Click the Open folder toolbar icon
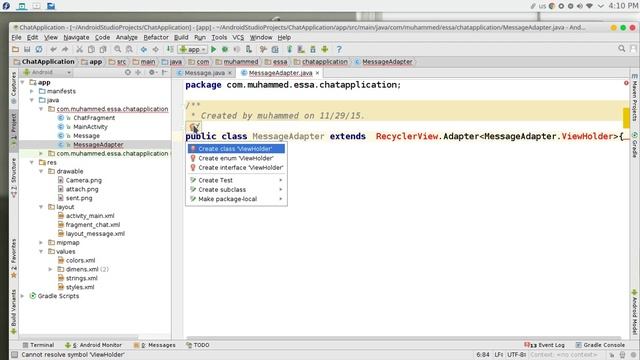The width and height of the screenshot is (640, 360). point(16,49)
